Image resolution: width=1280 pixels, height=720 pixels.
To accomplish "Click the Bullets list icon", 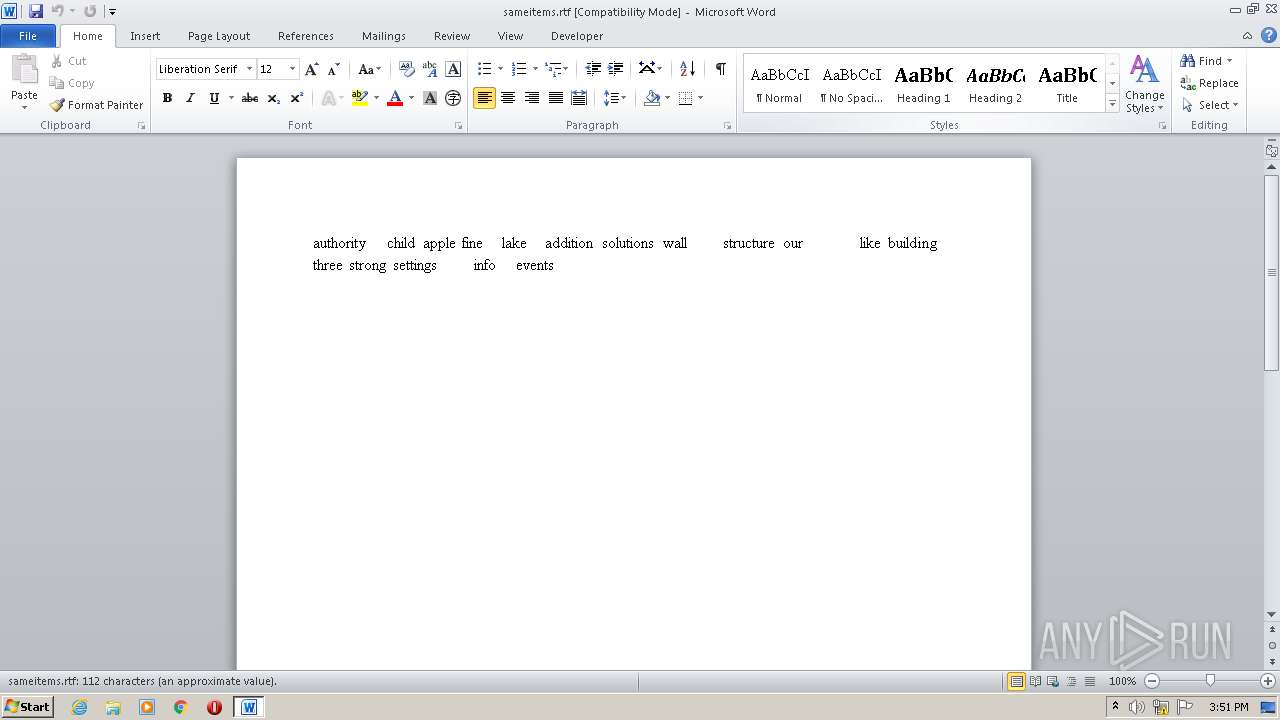I will click(485, 69).
